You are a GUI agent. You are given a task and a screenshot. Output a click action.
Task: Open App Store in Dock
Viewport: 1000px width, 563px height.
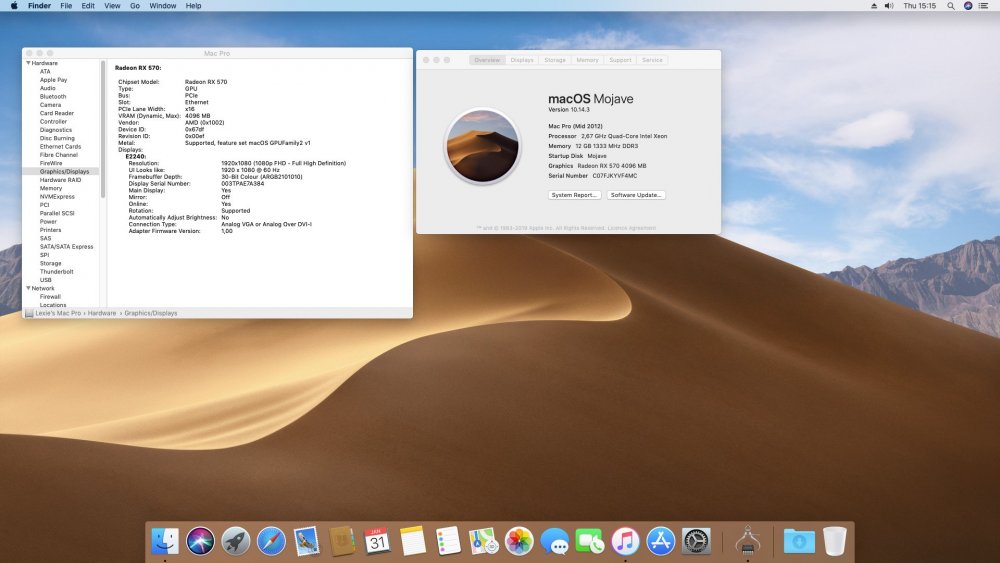[x=661, y=541]
